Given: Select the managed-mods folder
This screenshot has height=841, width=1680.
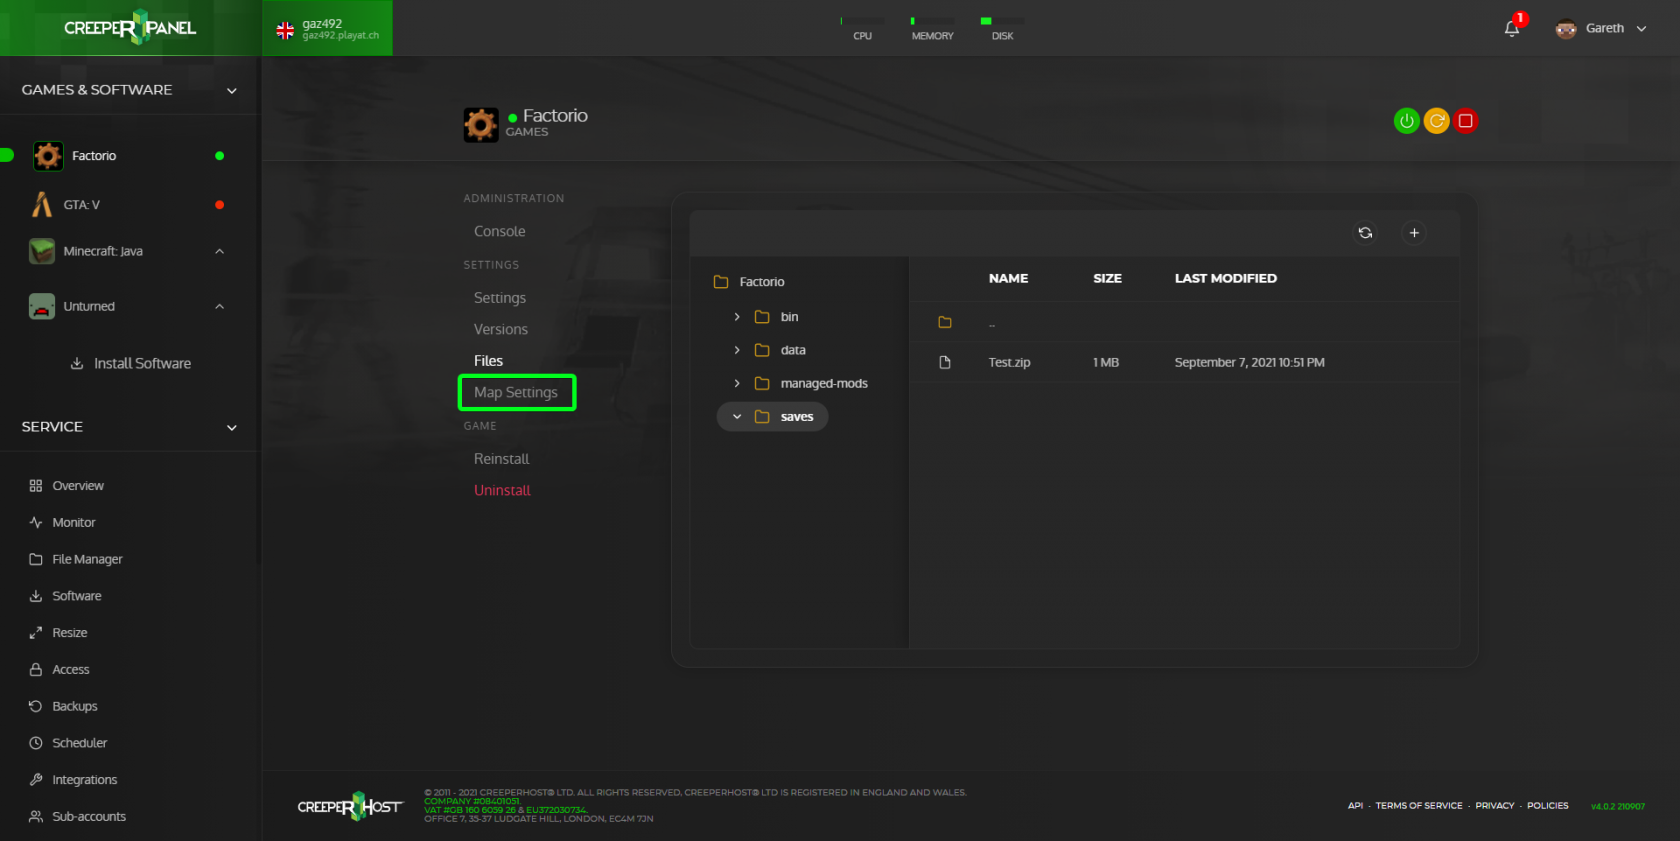Looking at the screenshot, I should coord(824,384).
